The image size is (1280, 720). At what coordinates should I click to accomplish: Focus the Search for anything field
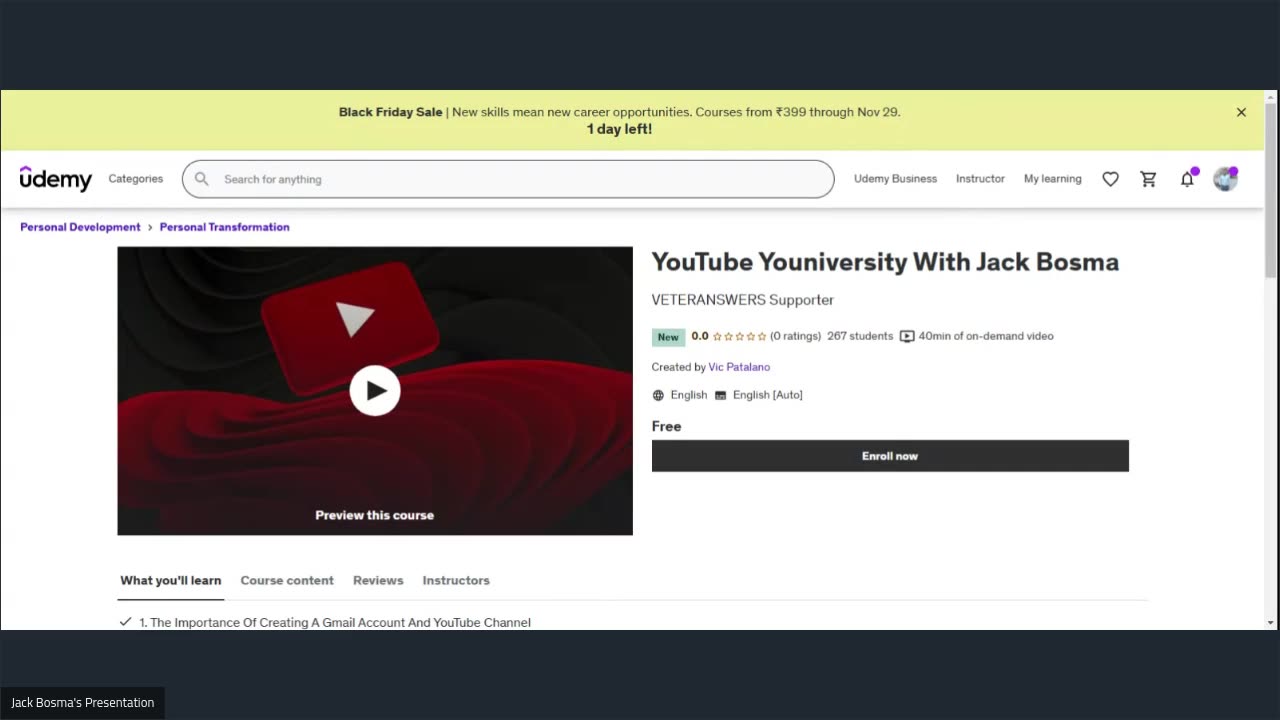[508, 179]
